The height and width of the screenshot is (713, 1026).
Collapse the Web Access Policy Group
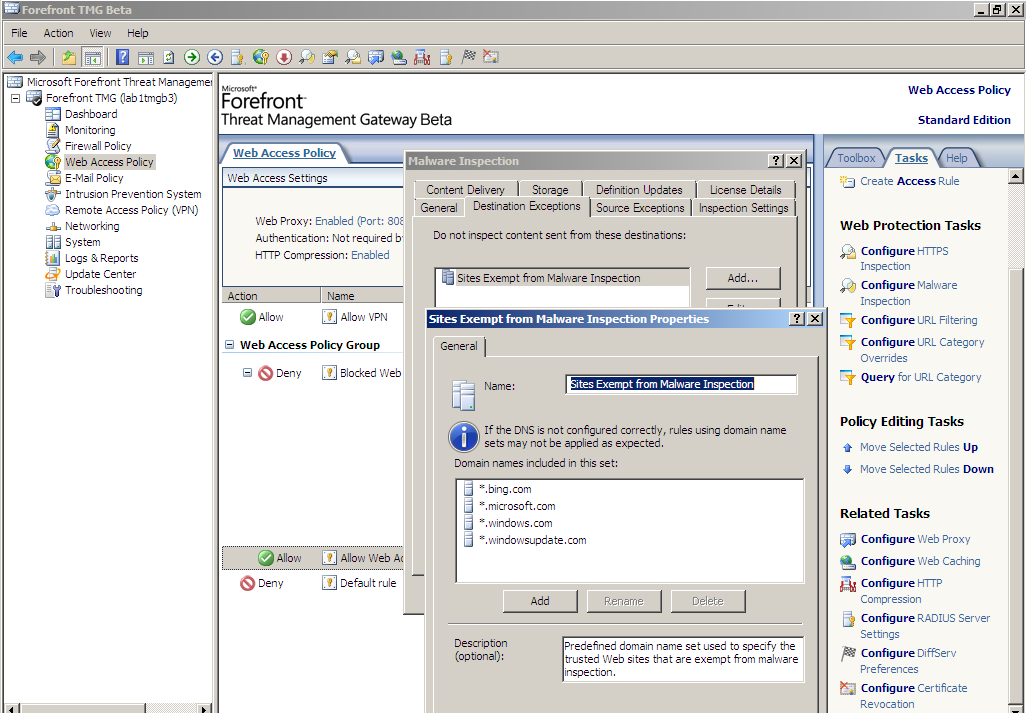229,345
